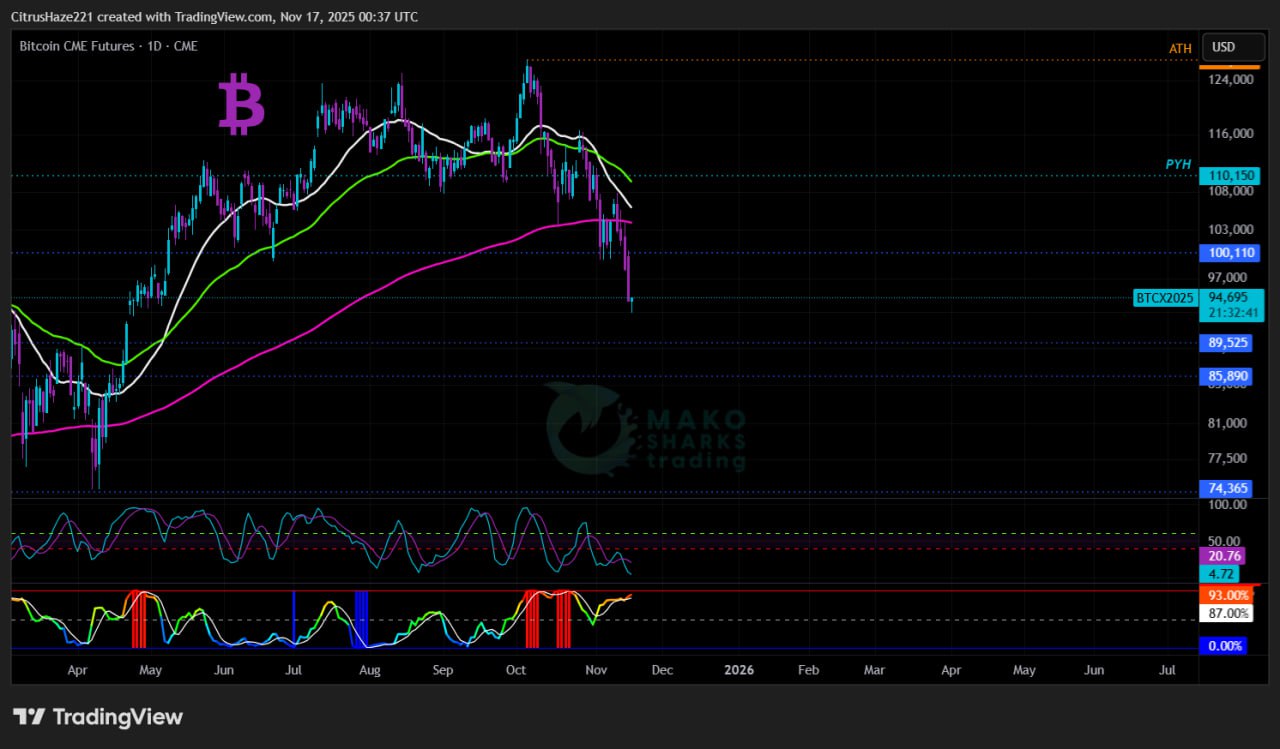Click the 110,150 PYH price label
Viewport: 1280px width, 749px height.
click(x=1231, y=176)
